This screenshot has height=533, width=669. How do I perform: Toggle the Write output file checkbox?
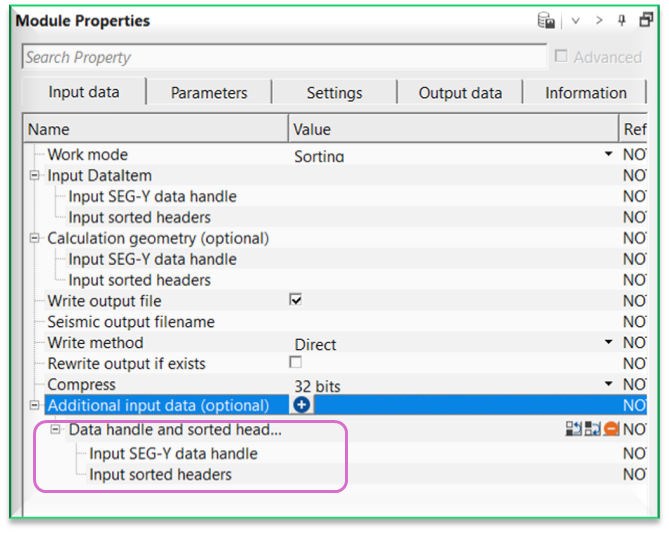(296, 300)
